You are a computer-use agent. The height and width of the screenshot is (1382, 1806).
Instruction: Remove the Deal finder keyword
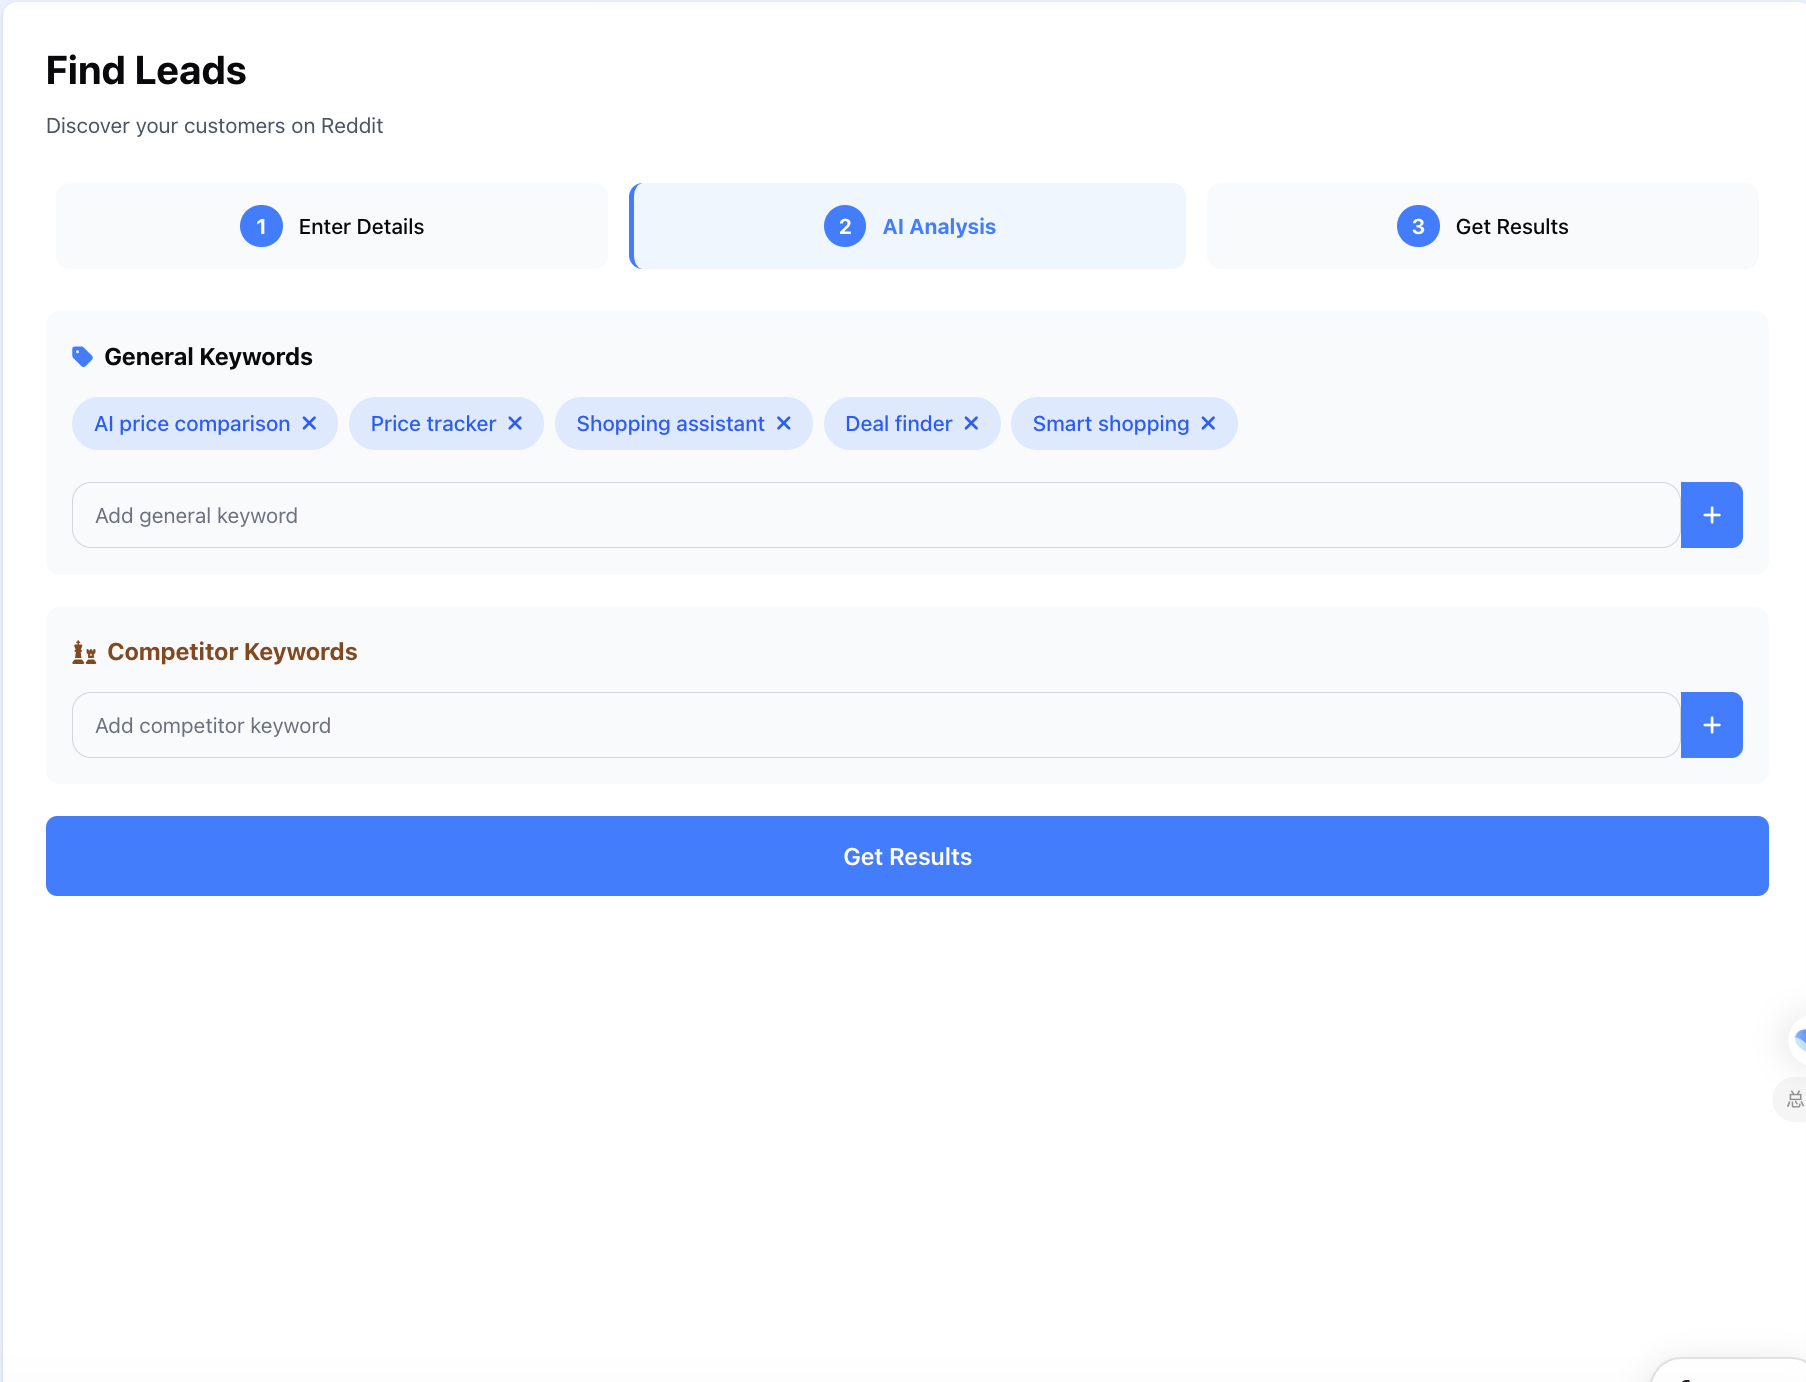point(971,424)
